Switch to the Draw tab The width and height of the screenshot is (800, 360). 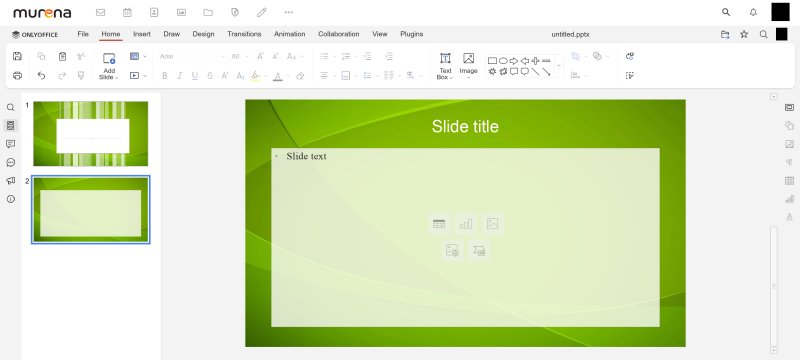171,34
